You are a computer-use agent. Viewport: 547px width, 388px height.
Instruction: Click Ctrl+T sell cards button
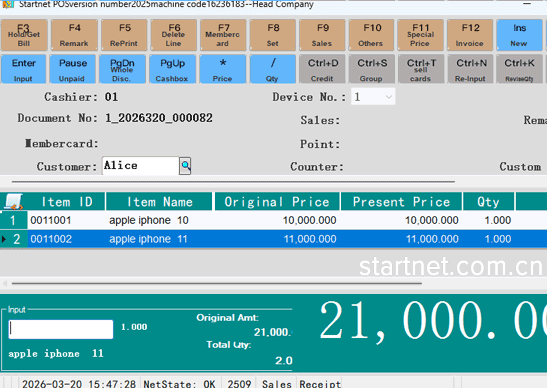click(x=421, y=69)
